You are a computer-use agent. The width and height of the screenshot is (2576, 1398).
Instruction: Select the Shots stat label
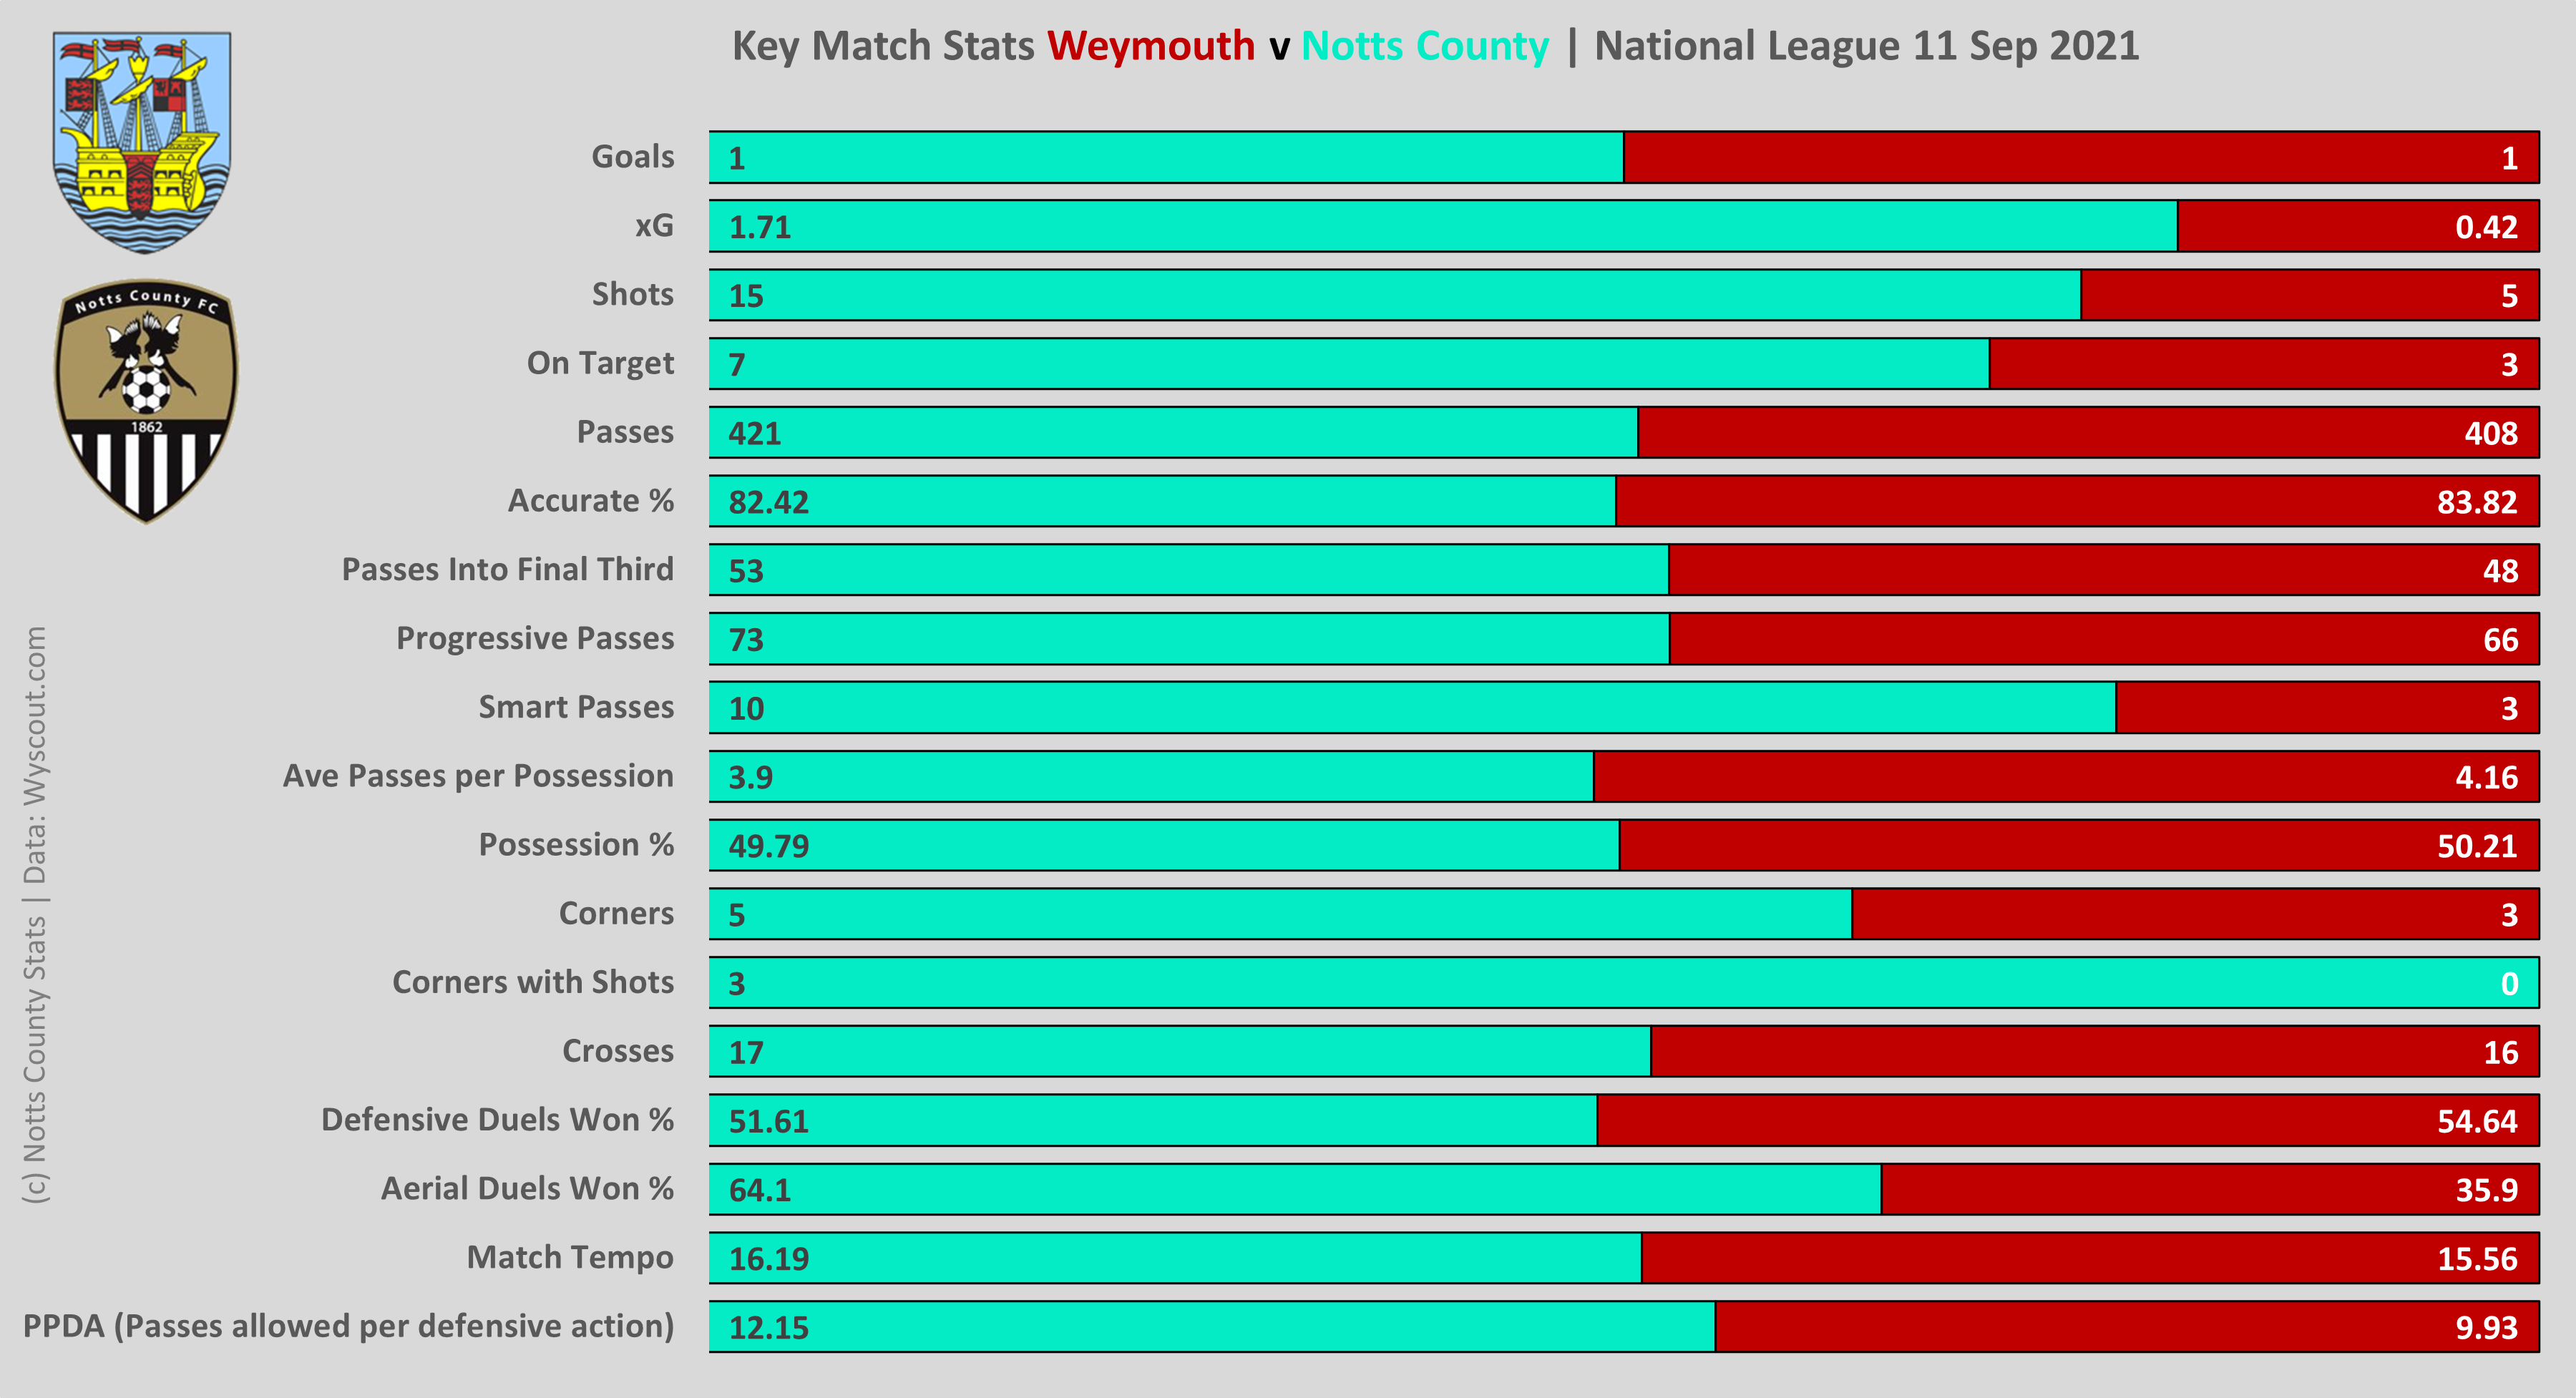[632, 294]
